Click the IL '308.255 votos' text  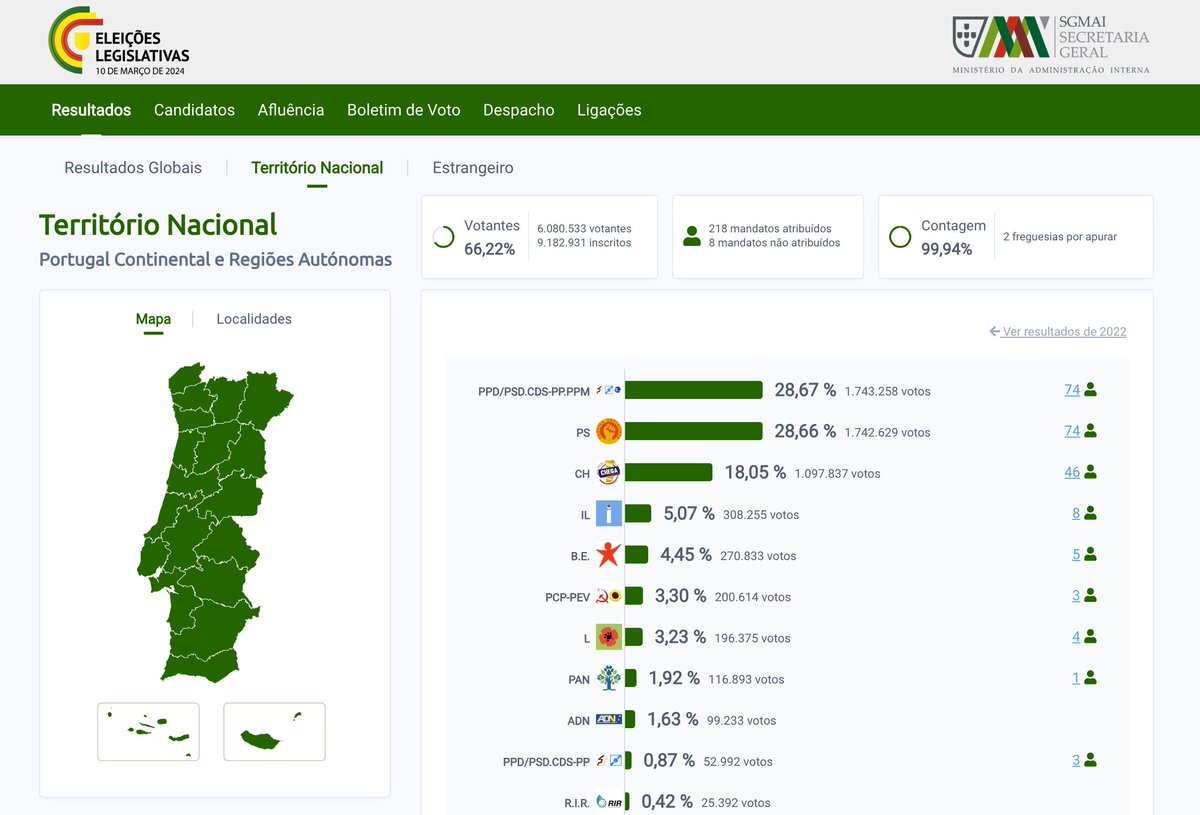pos(761,515)
